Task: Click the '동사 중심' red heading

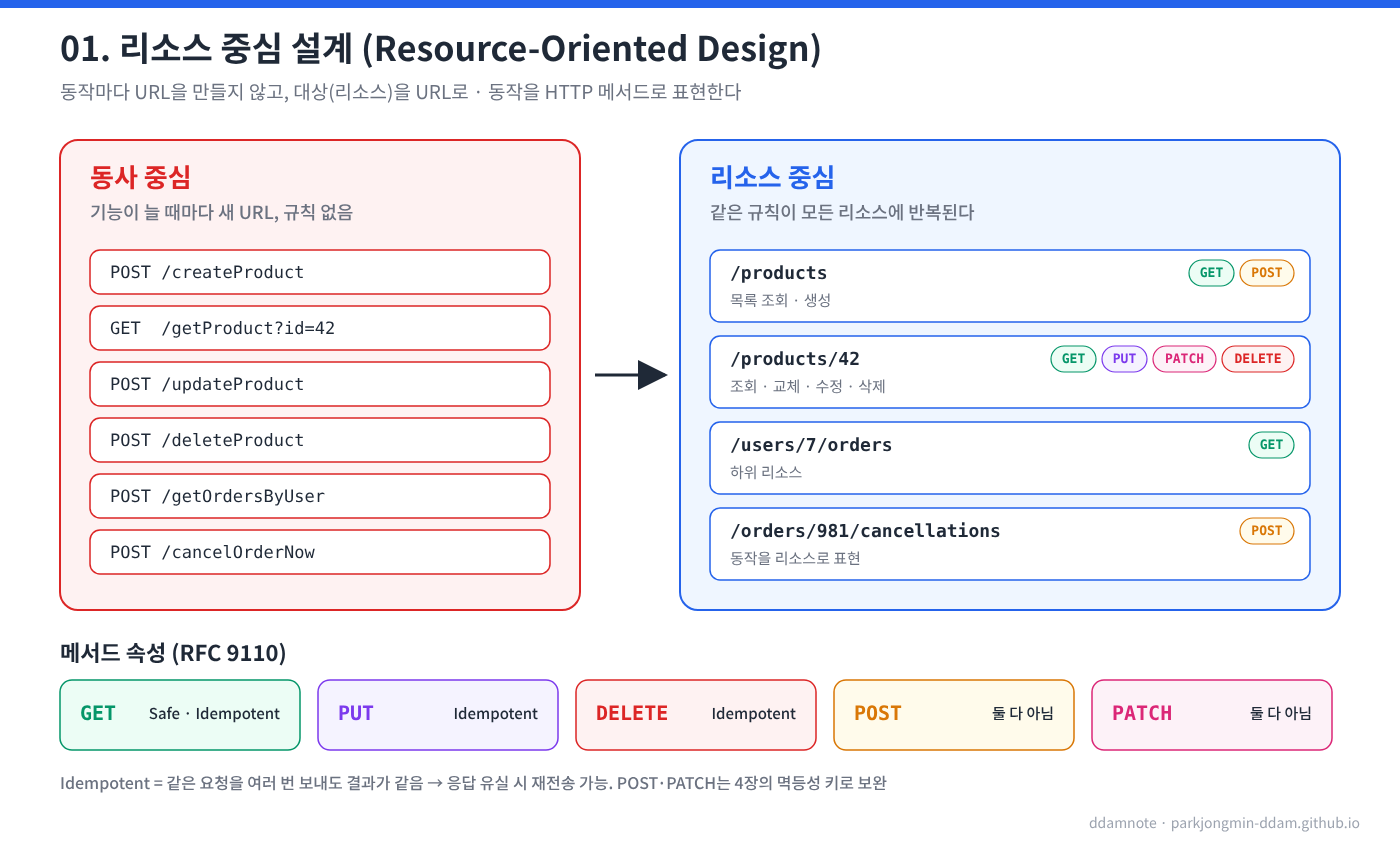Action: (140, 178)
